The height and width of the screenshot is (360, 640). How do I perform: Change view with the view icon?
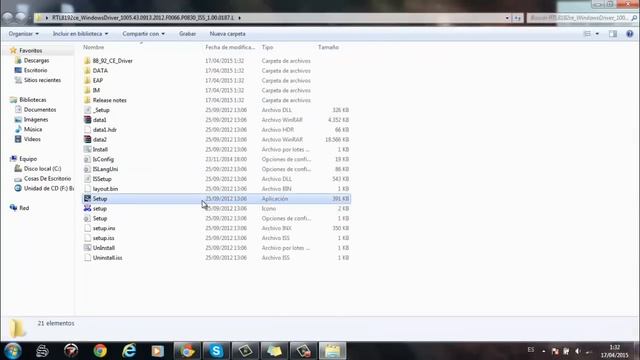point(587,34)
